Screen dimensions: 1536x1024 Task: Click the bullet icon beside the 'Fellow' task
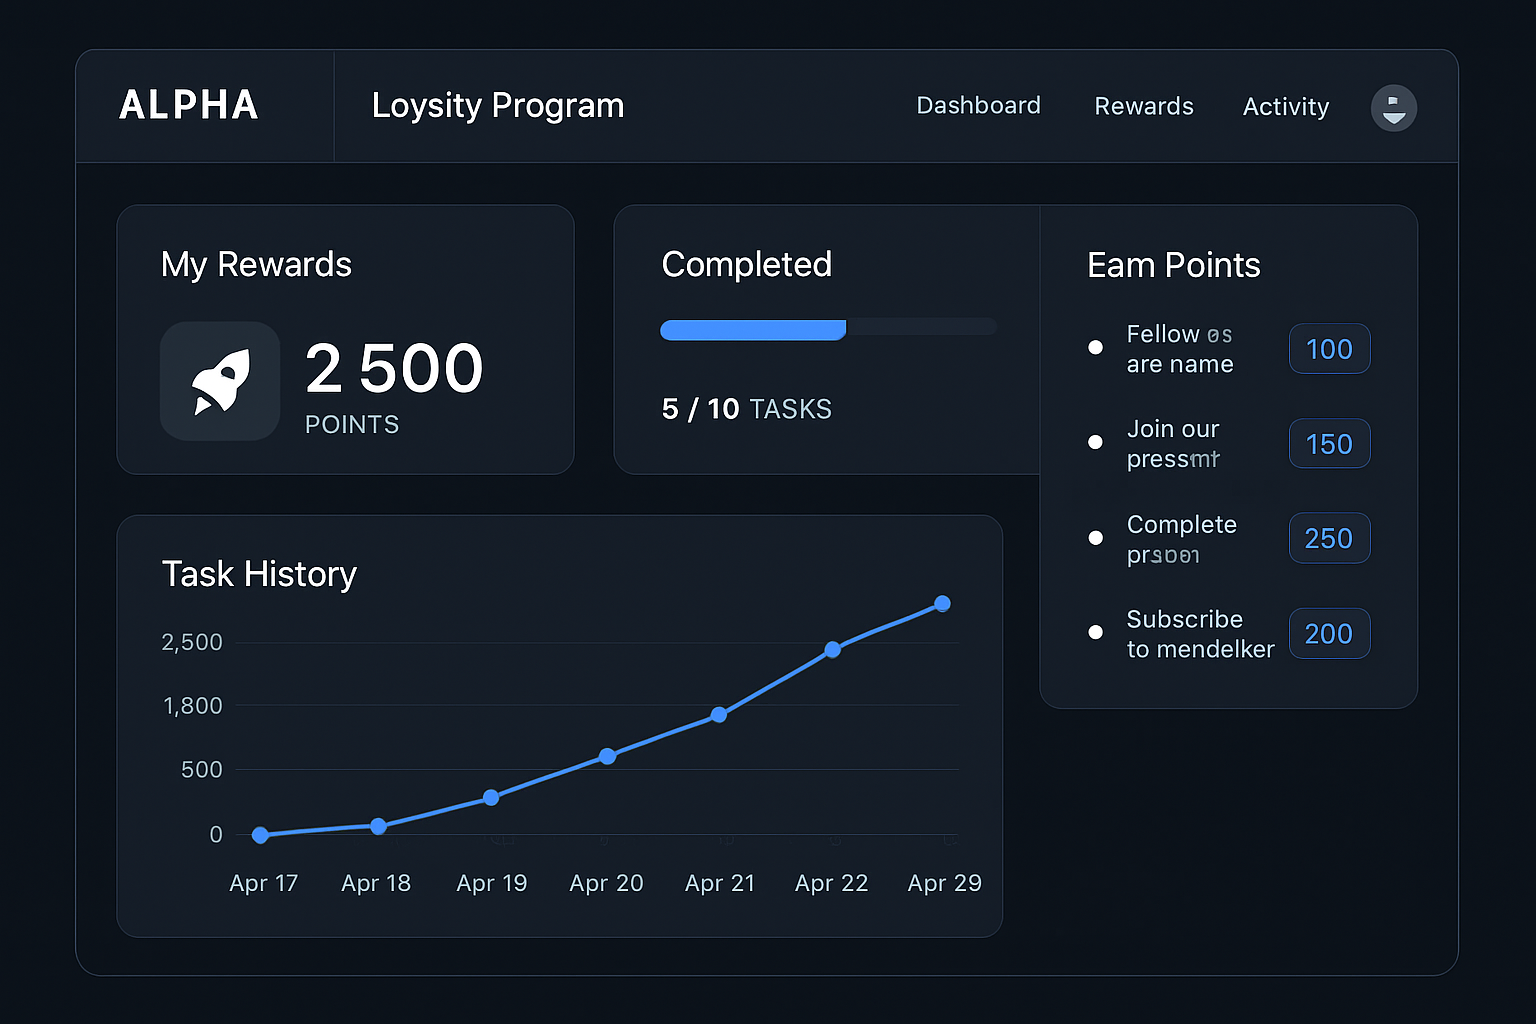coord(1096,347)
